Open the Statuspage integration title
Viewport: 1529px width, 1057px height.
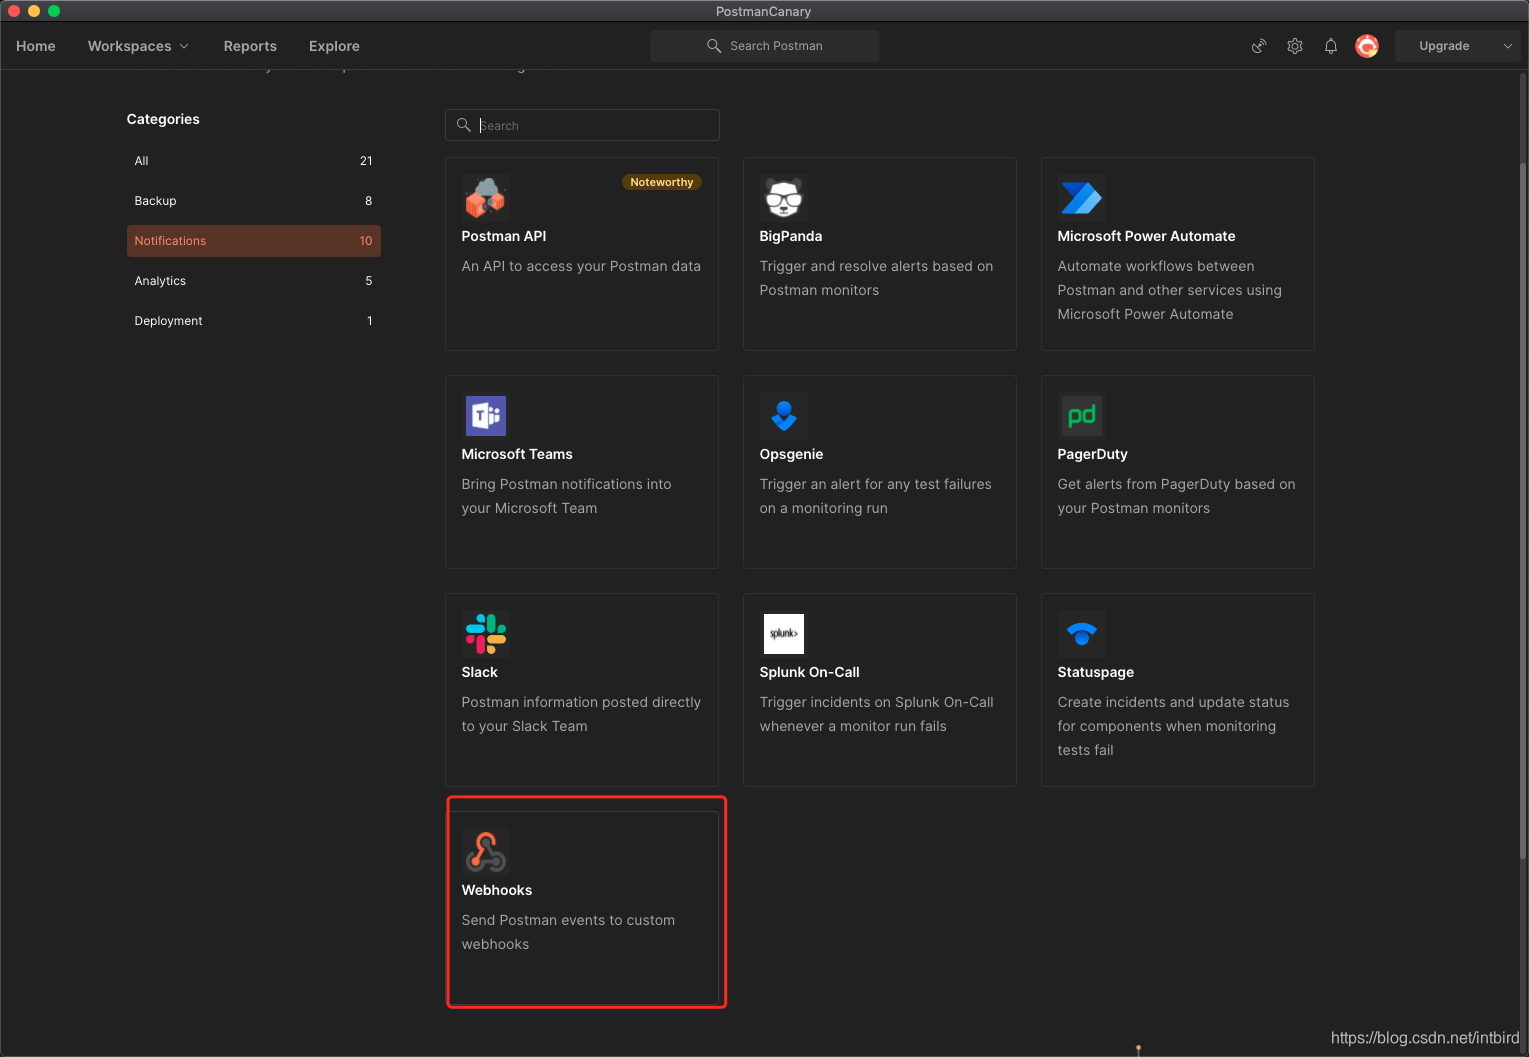pos(1095,672)
